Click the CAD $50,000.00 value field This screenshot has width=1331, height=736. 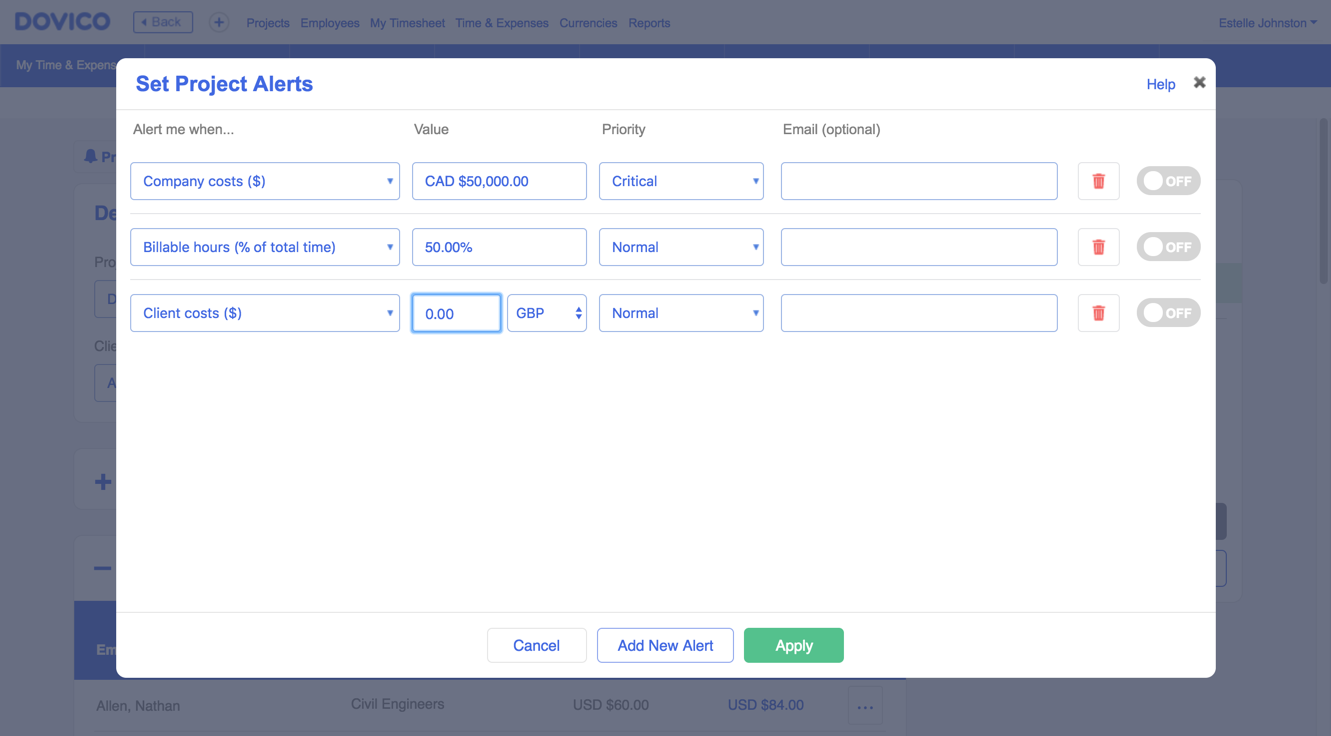pos(499,181)
